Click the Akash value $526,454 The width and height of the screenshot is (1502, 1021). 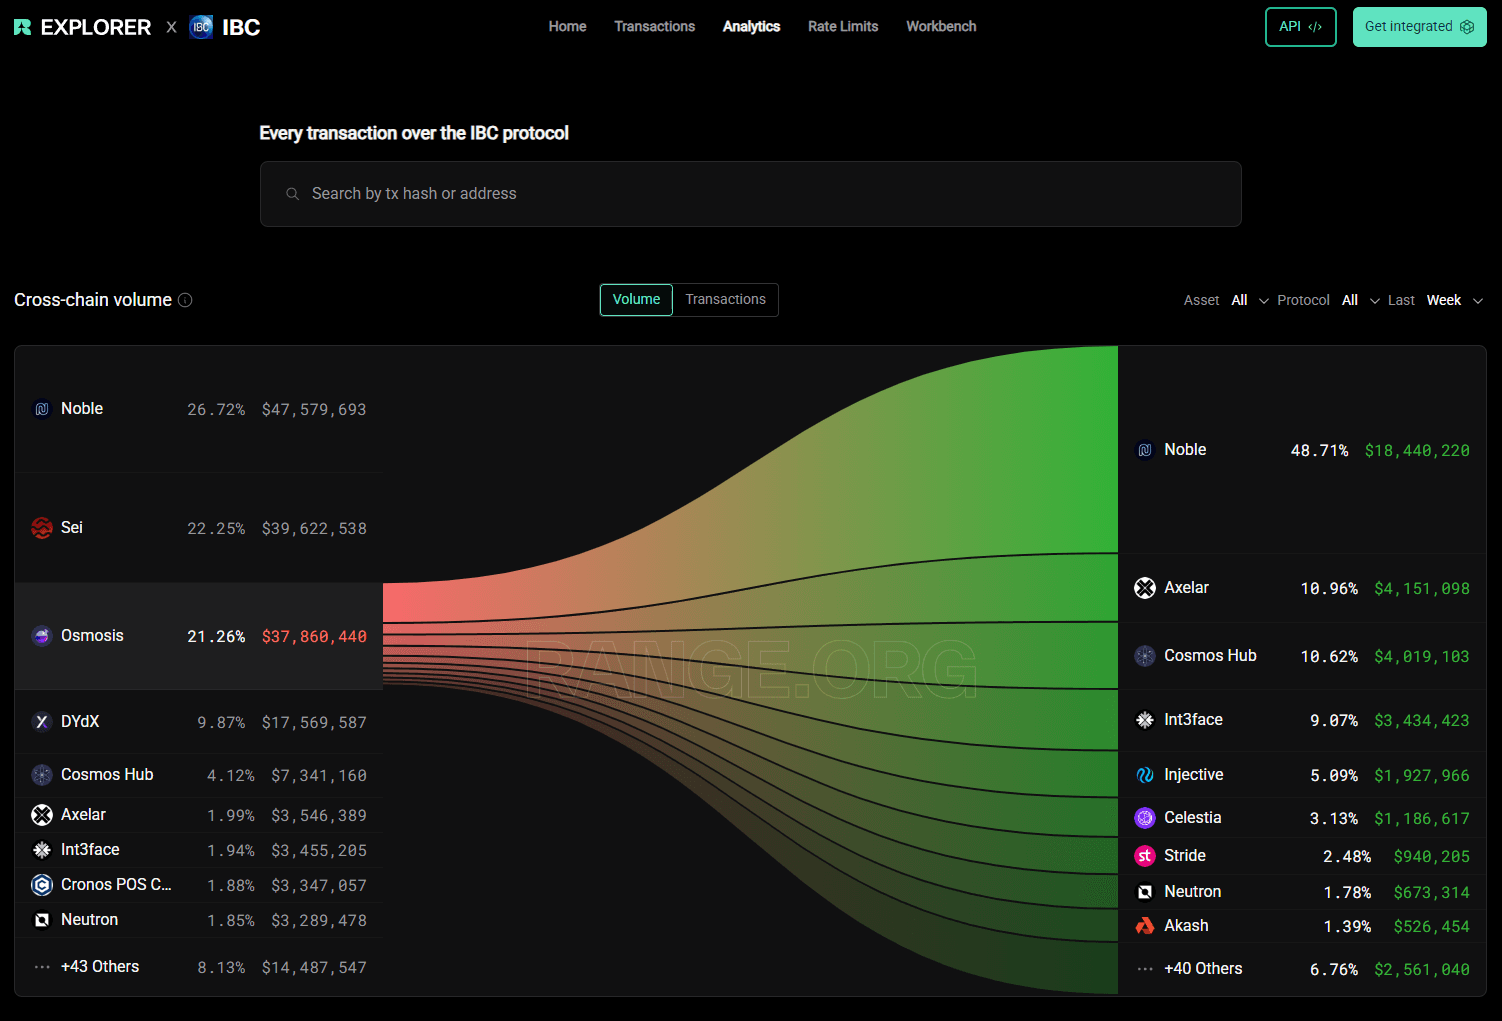tap(1431, 927)
